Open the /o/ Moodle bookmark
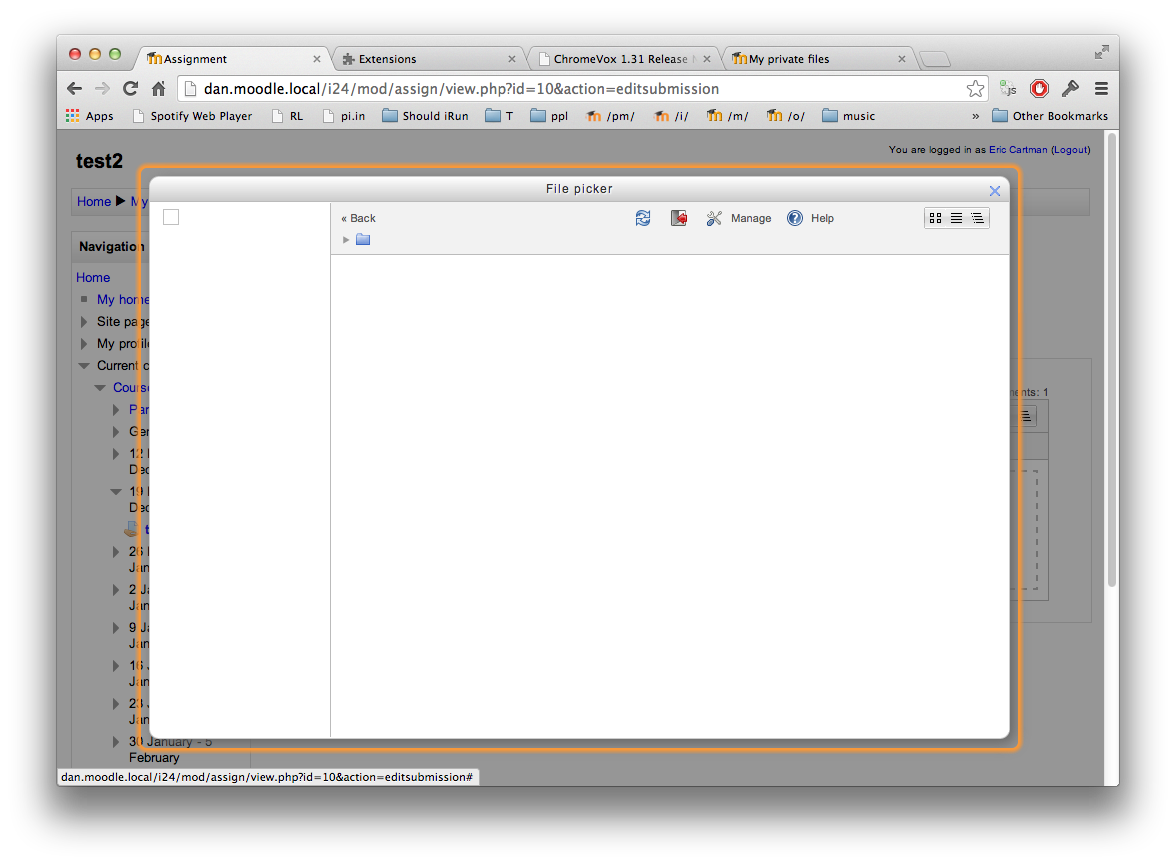The height and width of the screenshot is (865, 1176). pos(785,116)
